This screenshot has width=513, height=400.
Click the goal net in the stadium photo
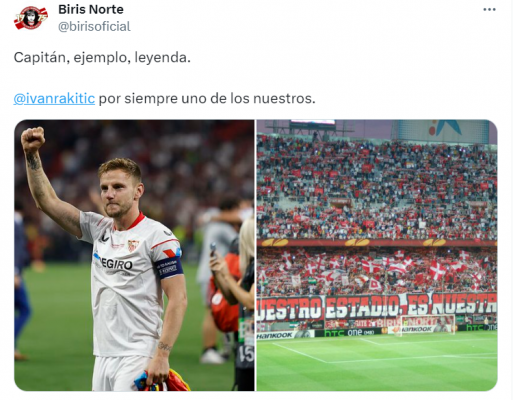[428, 324]
